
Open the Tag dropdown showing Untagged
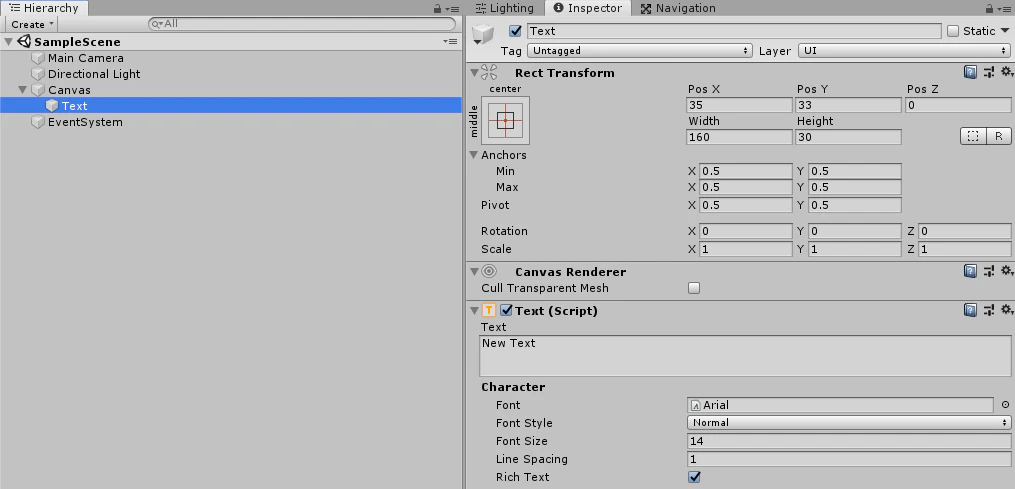click(x=640, y=51)
